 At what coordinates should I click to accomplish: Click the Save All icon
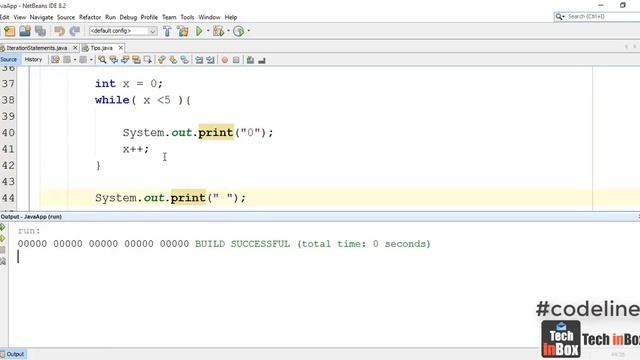point(40,31)
